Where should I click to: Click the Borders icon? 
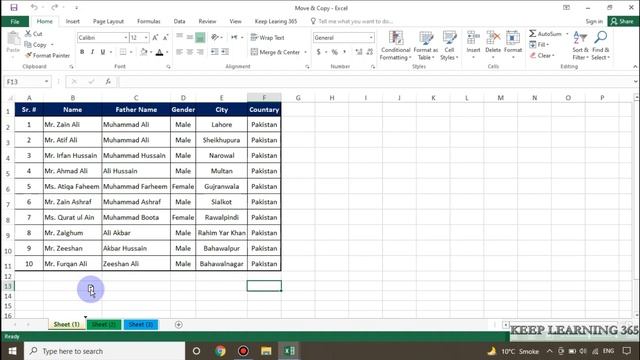[x=123, y=52]
